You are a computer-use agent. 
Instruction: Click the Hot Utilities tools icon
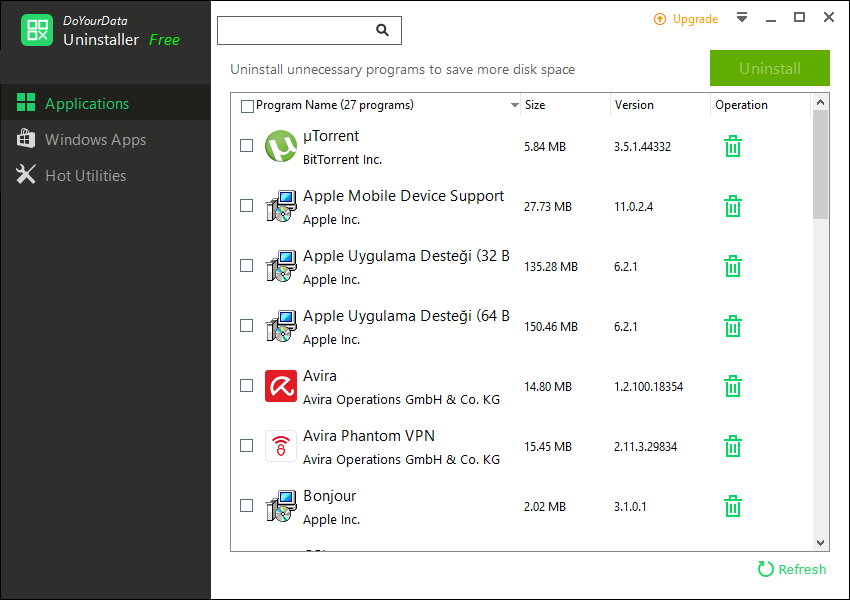25,175
